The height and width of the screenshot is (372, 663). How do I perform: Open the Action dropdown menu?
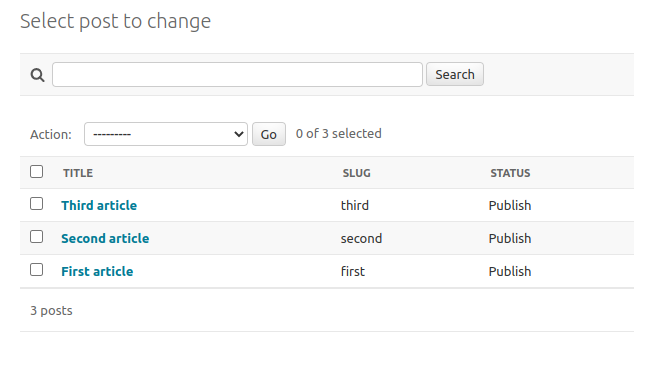(166, 134)
